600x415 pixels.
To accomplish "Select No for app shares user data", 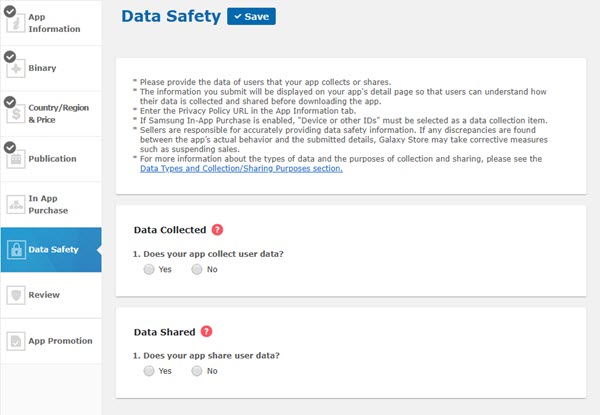I will (197, 371).
